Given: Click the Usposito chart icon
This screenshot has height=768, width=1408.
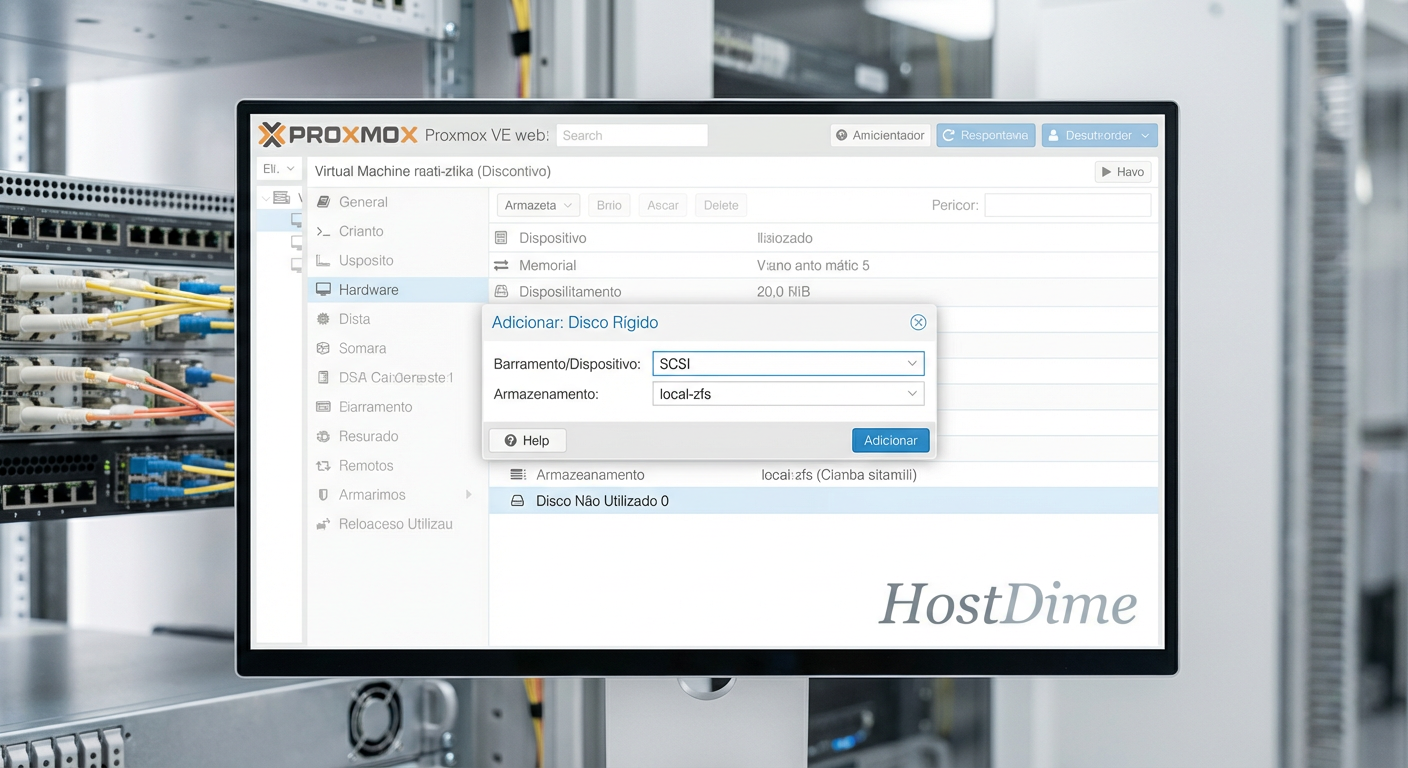Looking at the screenshot, I should (323, 261).
